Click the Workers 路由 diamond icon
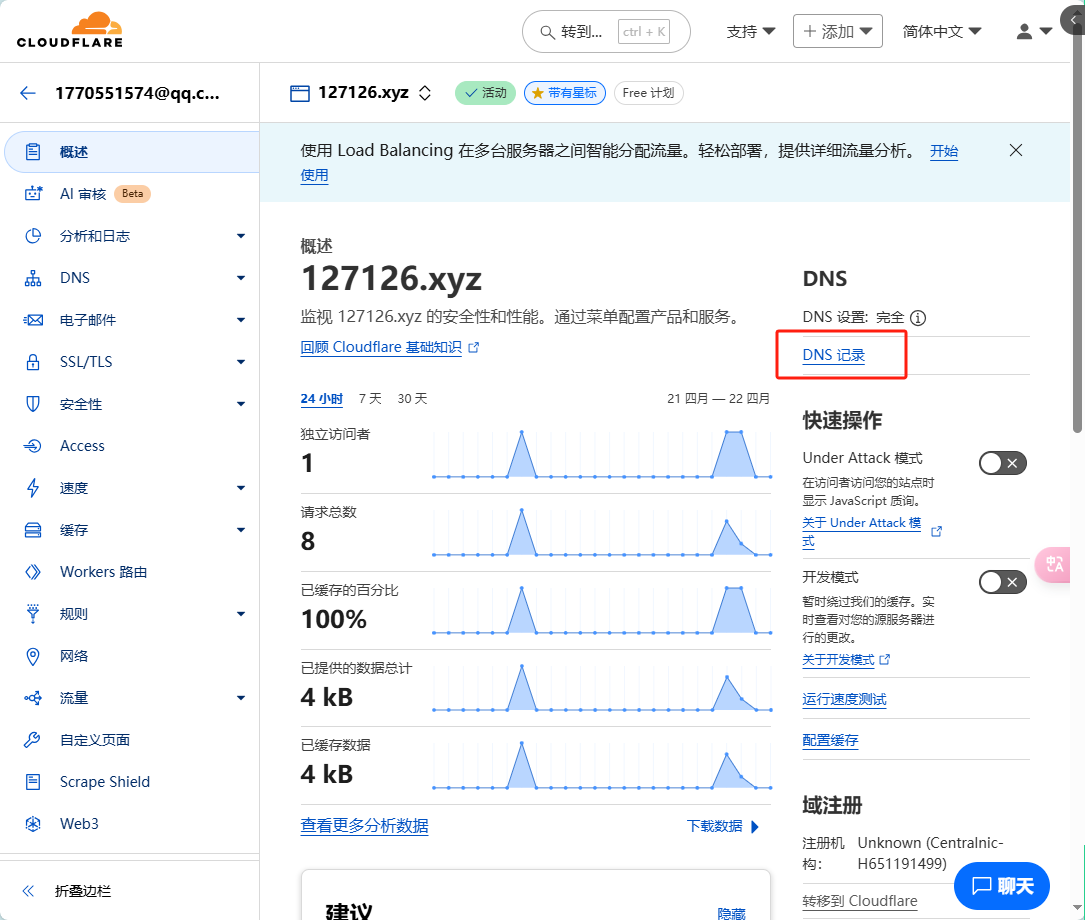This screenshot has width=1085, height=920. tap(33, 572)
